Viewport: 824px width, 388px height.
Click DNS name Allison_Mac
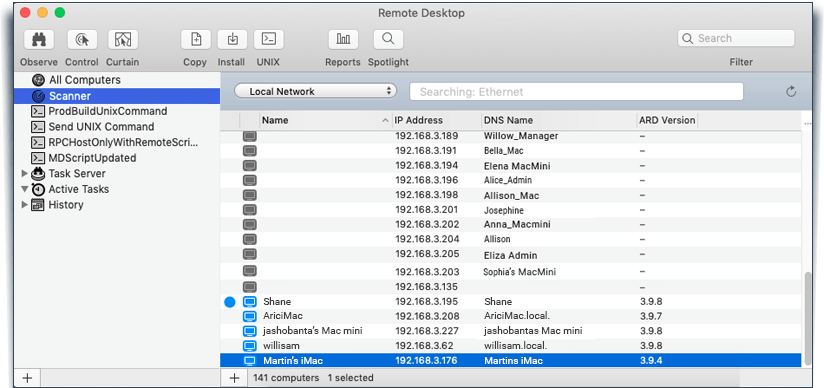[x=511, y=196]
